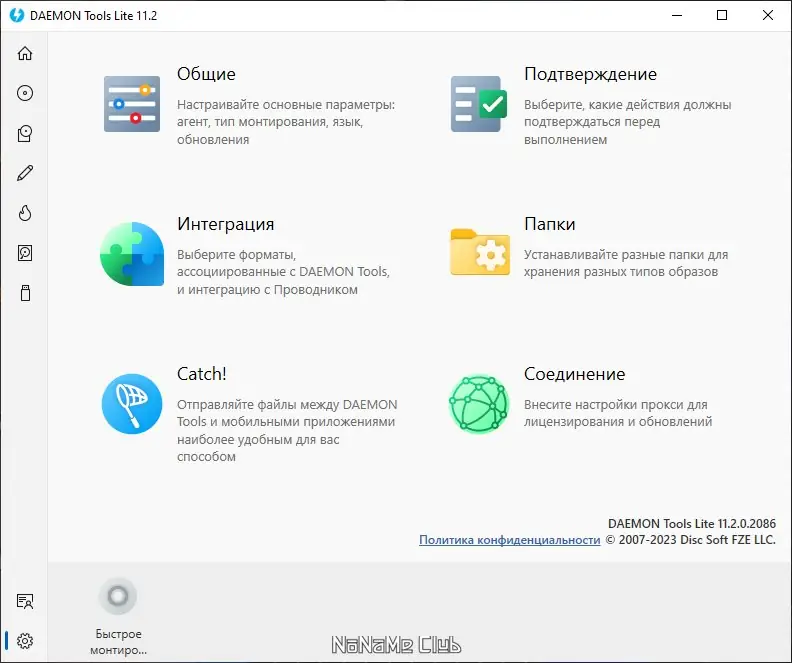Open the Интеграция settings heading
The image size is (792, 663).
tap(226, 224)
